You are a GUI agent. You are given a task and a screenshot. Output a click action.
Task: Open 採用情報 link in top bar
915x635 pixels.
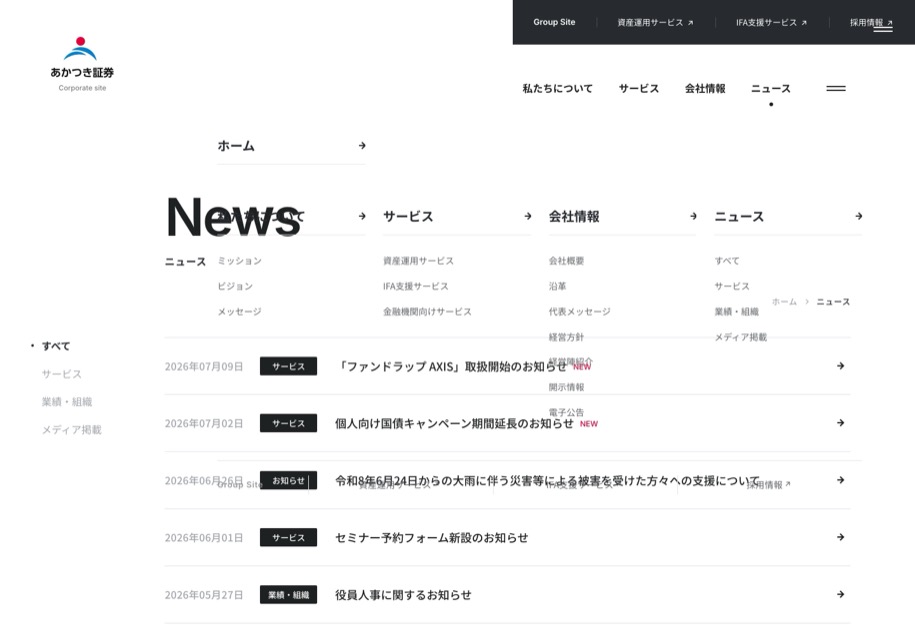coord(871,22)
